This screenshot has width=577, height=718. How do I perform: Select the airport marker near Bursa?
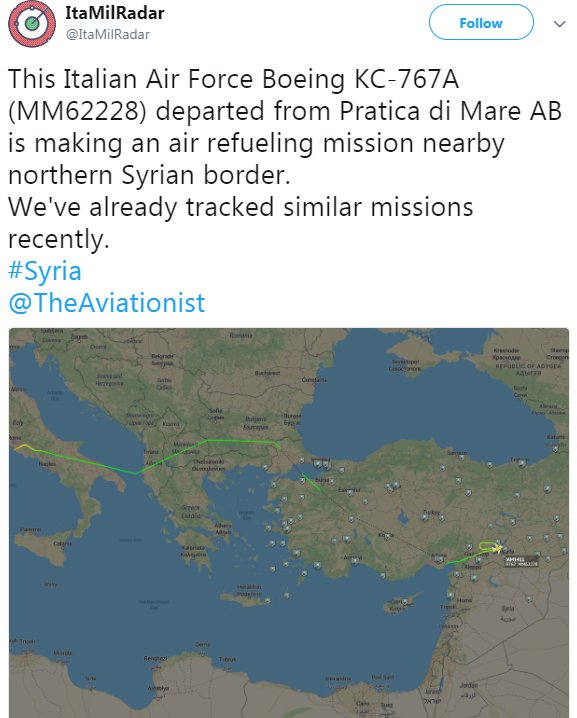click(x=331, y=481)
